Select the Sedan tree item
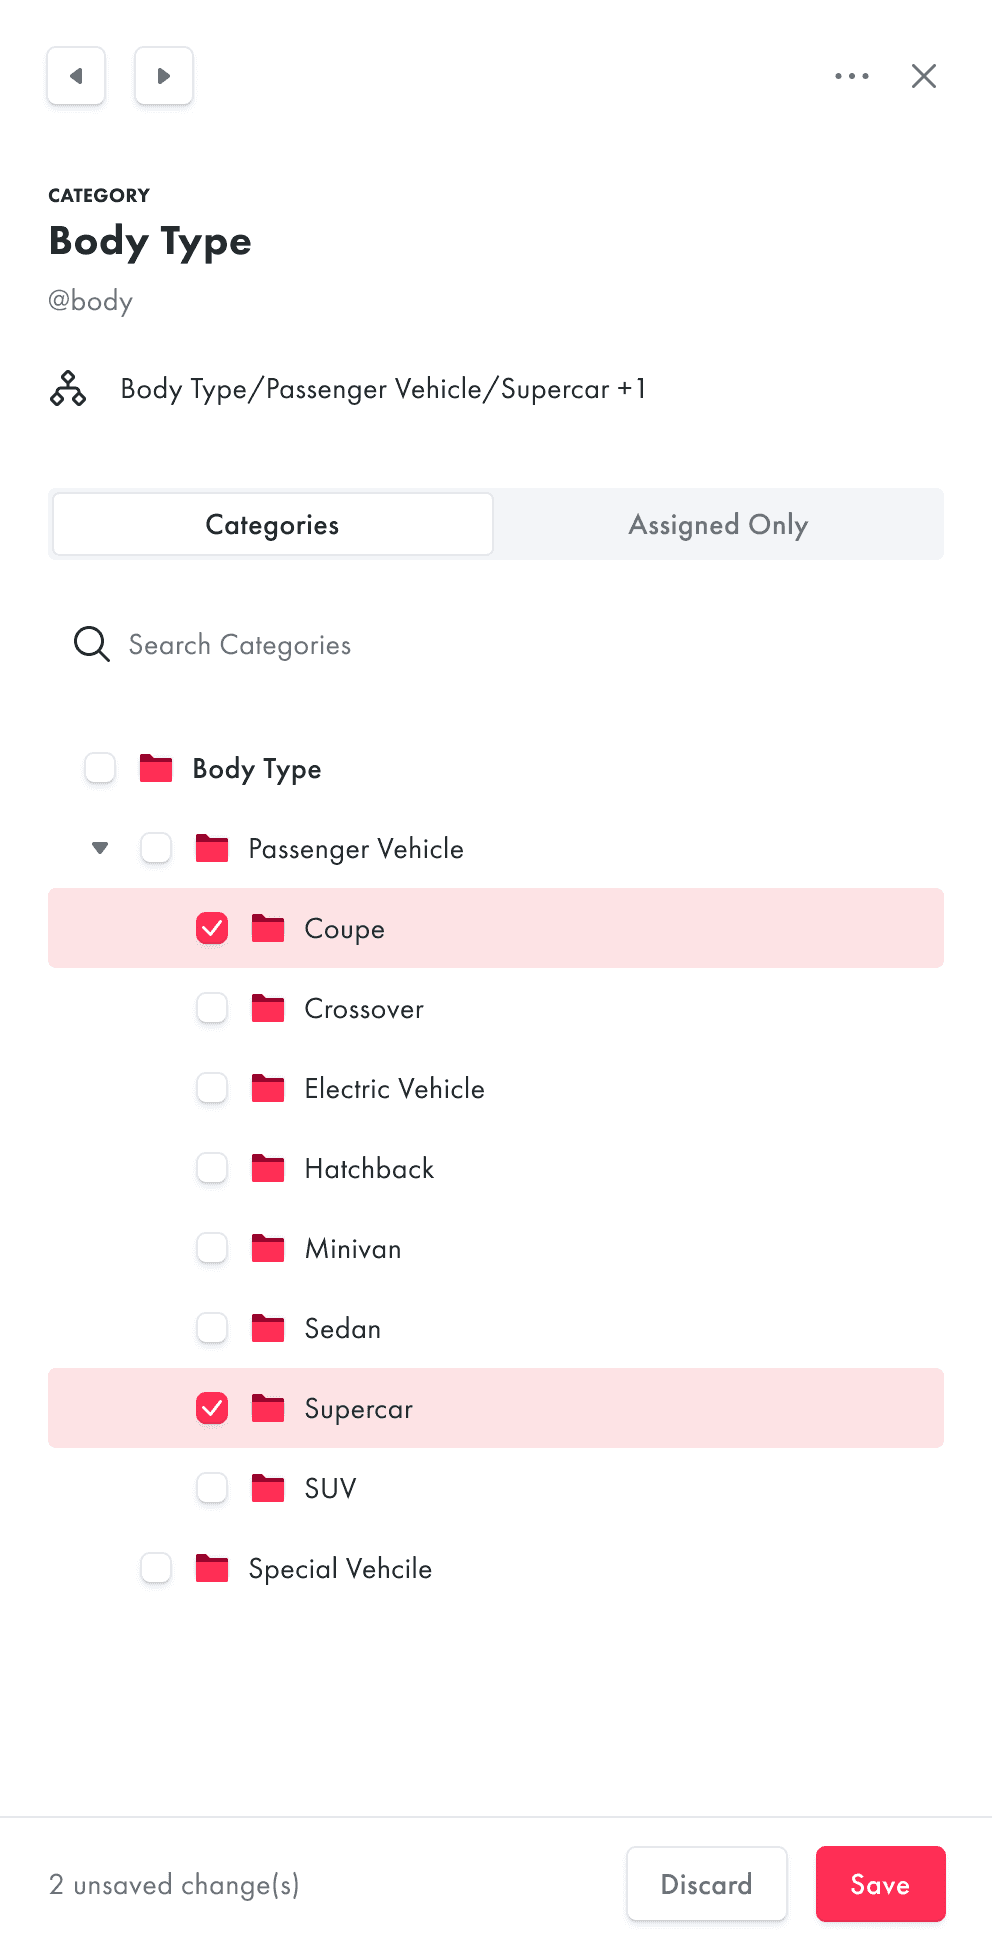 496,1328
